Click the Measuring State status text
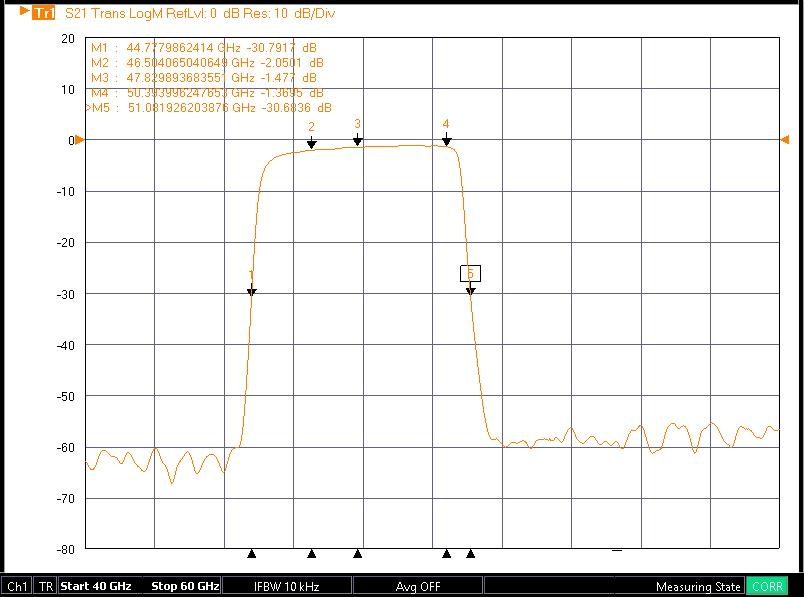This screenshot has width=804, height=597. coord(698,586)
